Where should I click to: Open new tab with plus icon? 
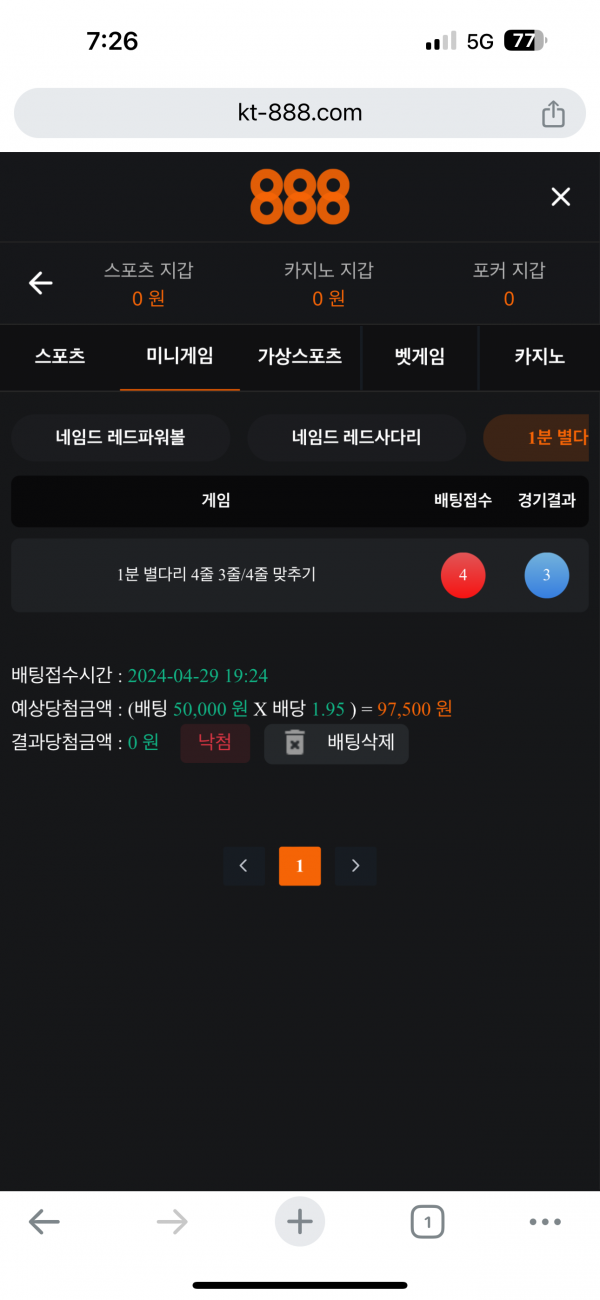pos(300,1221)
